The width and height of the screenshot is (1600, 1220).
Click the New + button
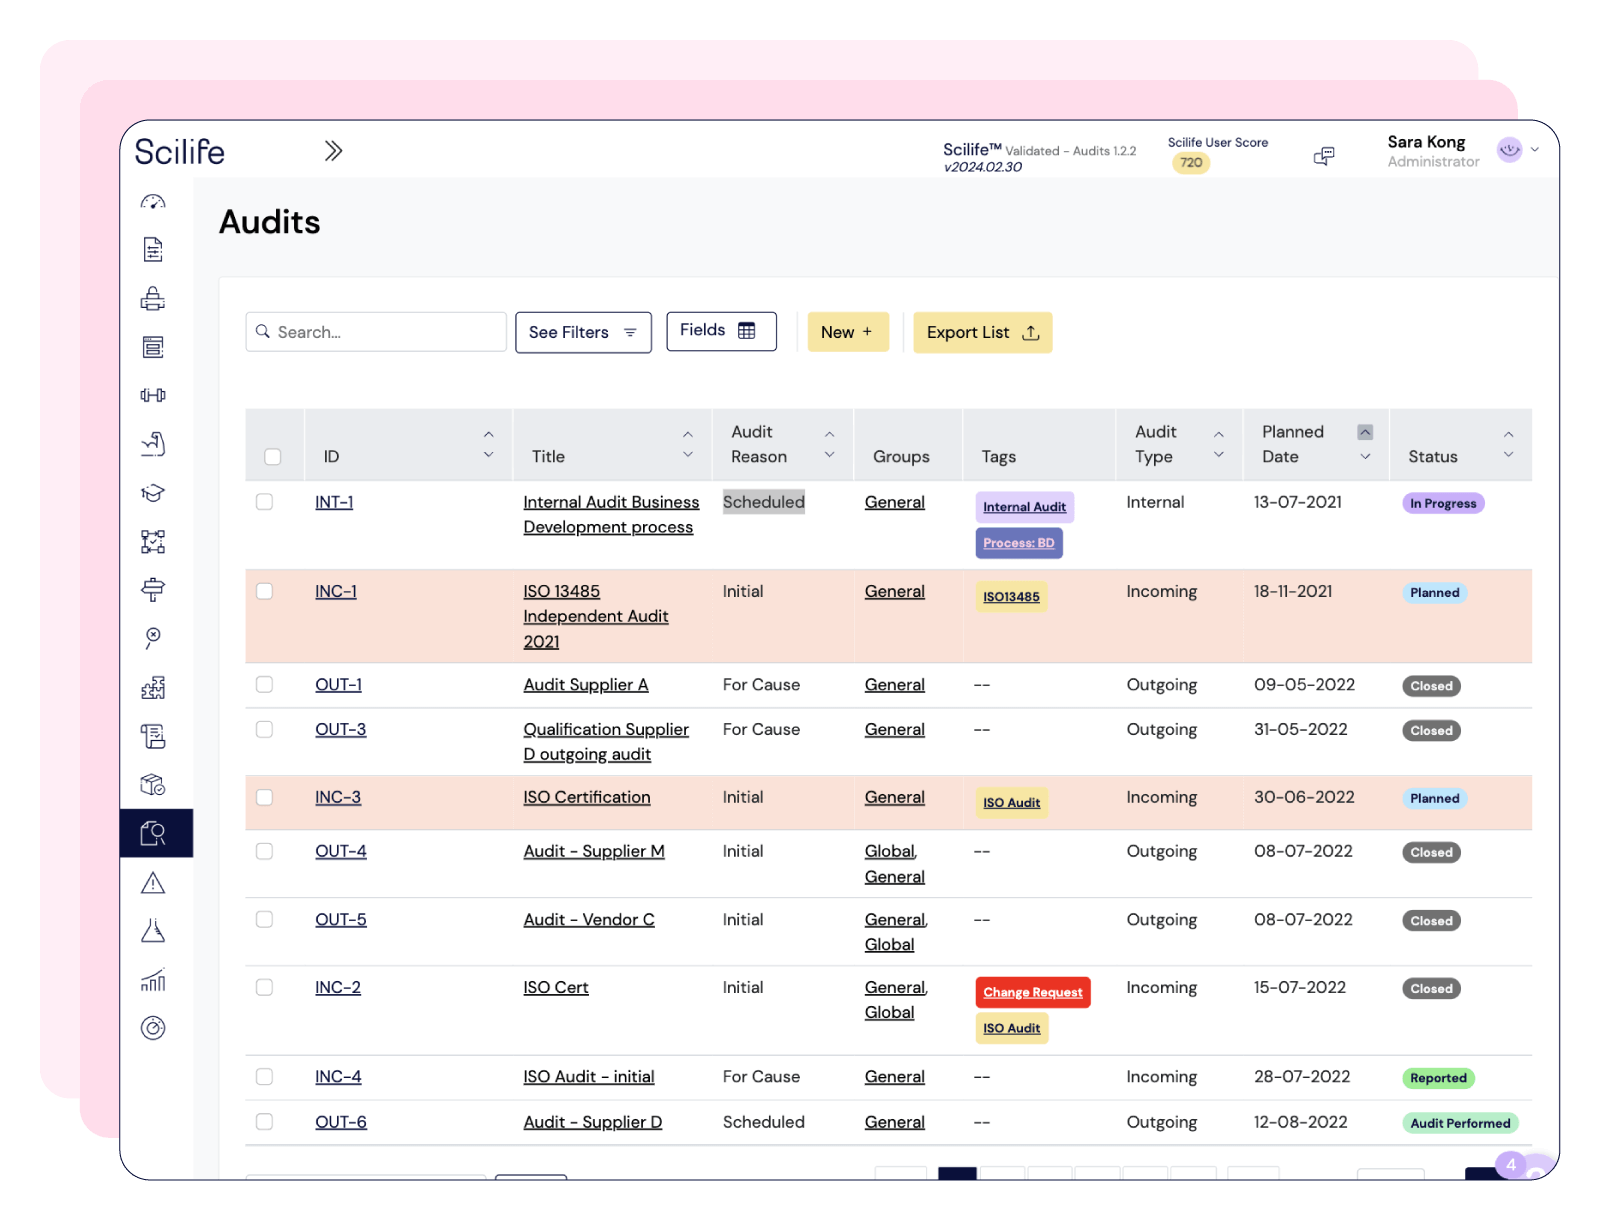pyautogui.click(x=847, y=332)
